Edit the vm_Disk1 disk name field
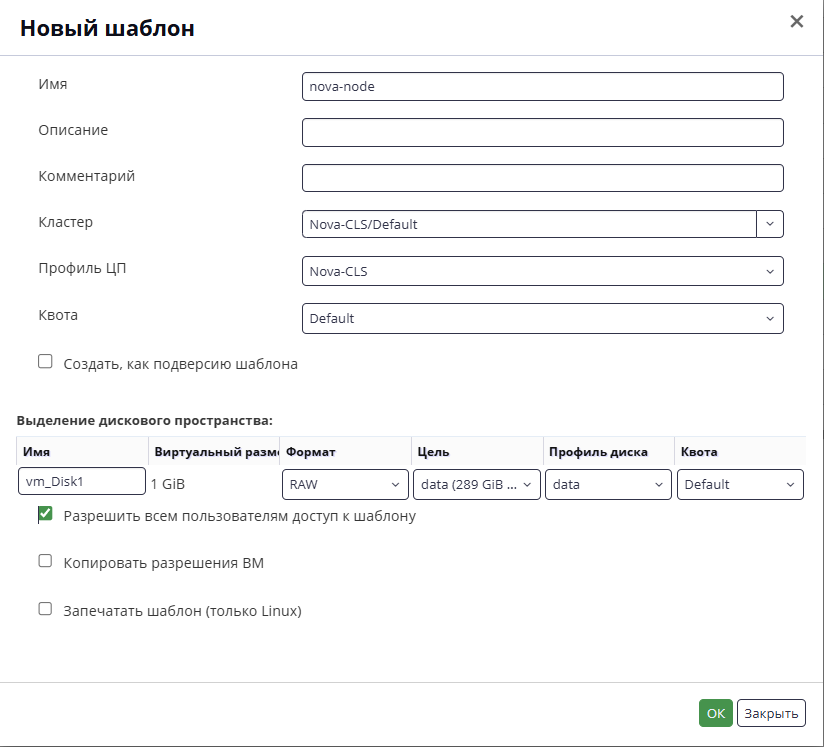Screen dimensions: 824x747 pyautogui.click(x=81, y=482)
